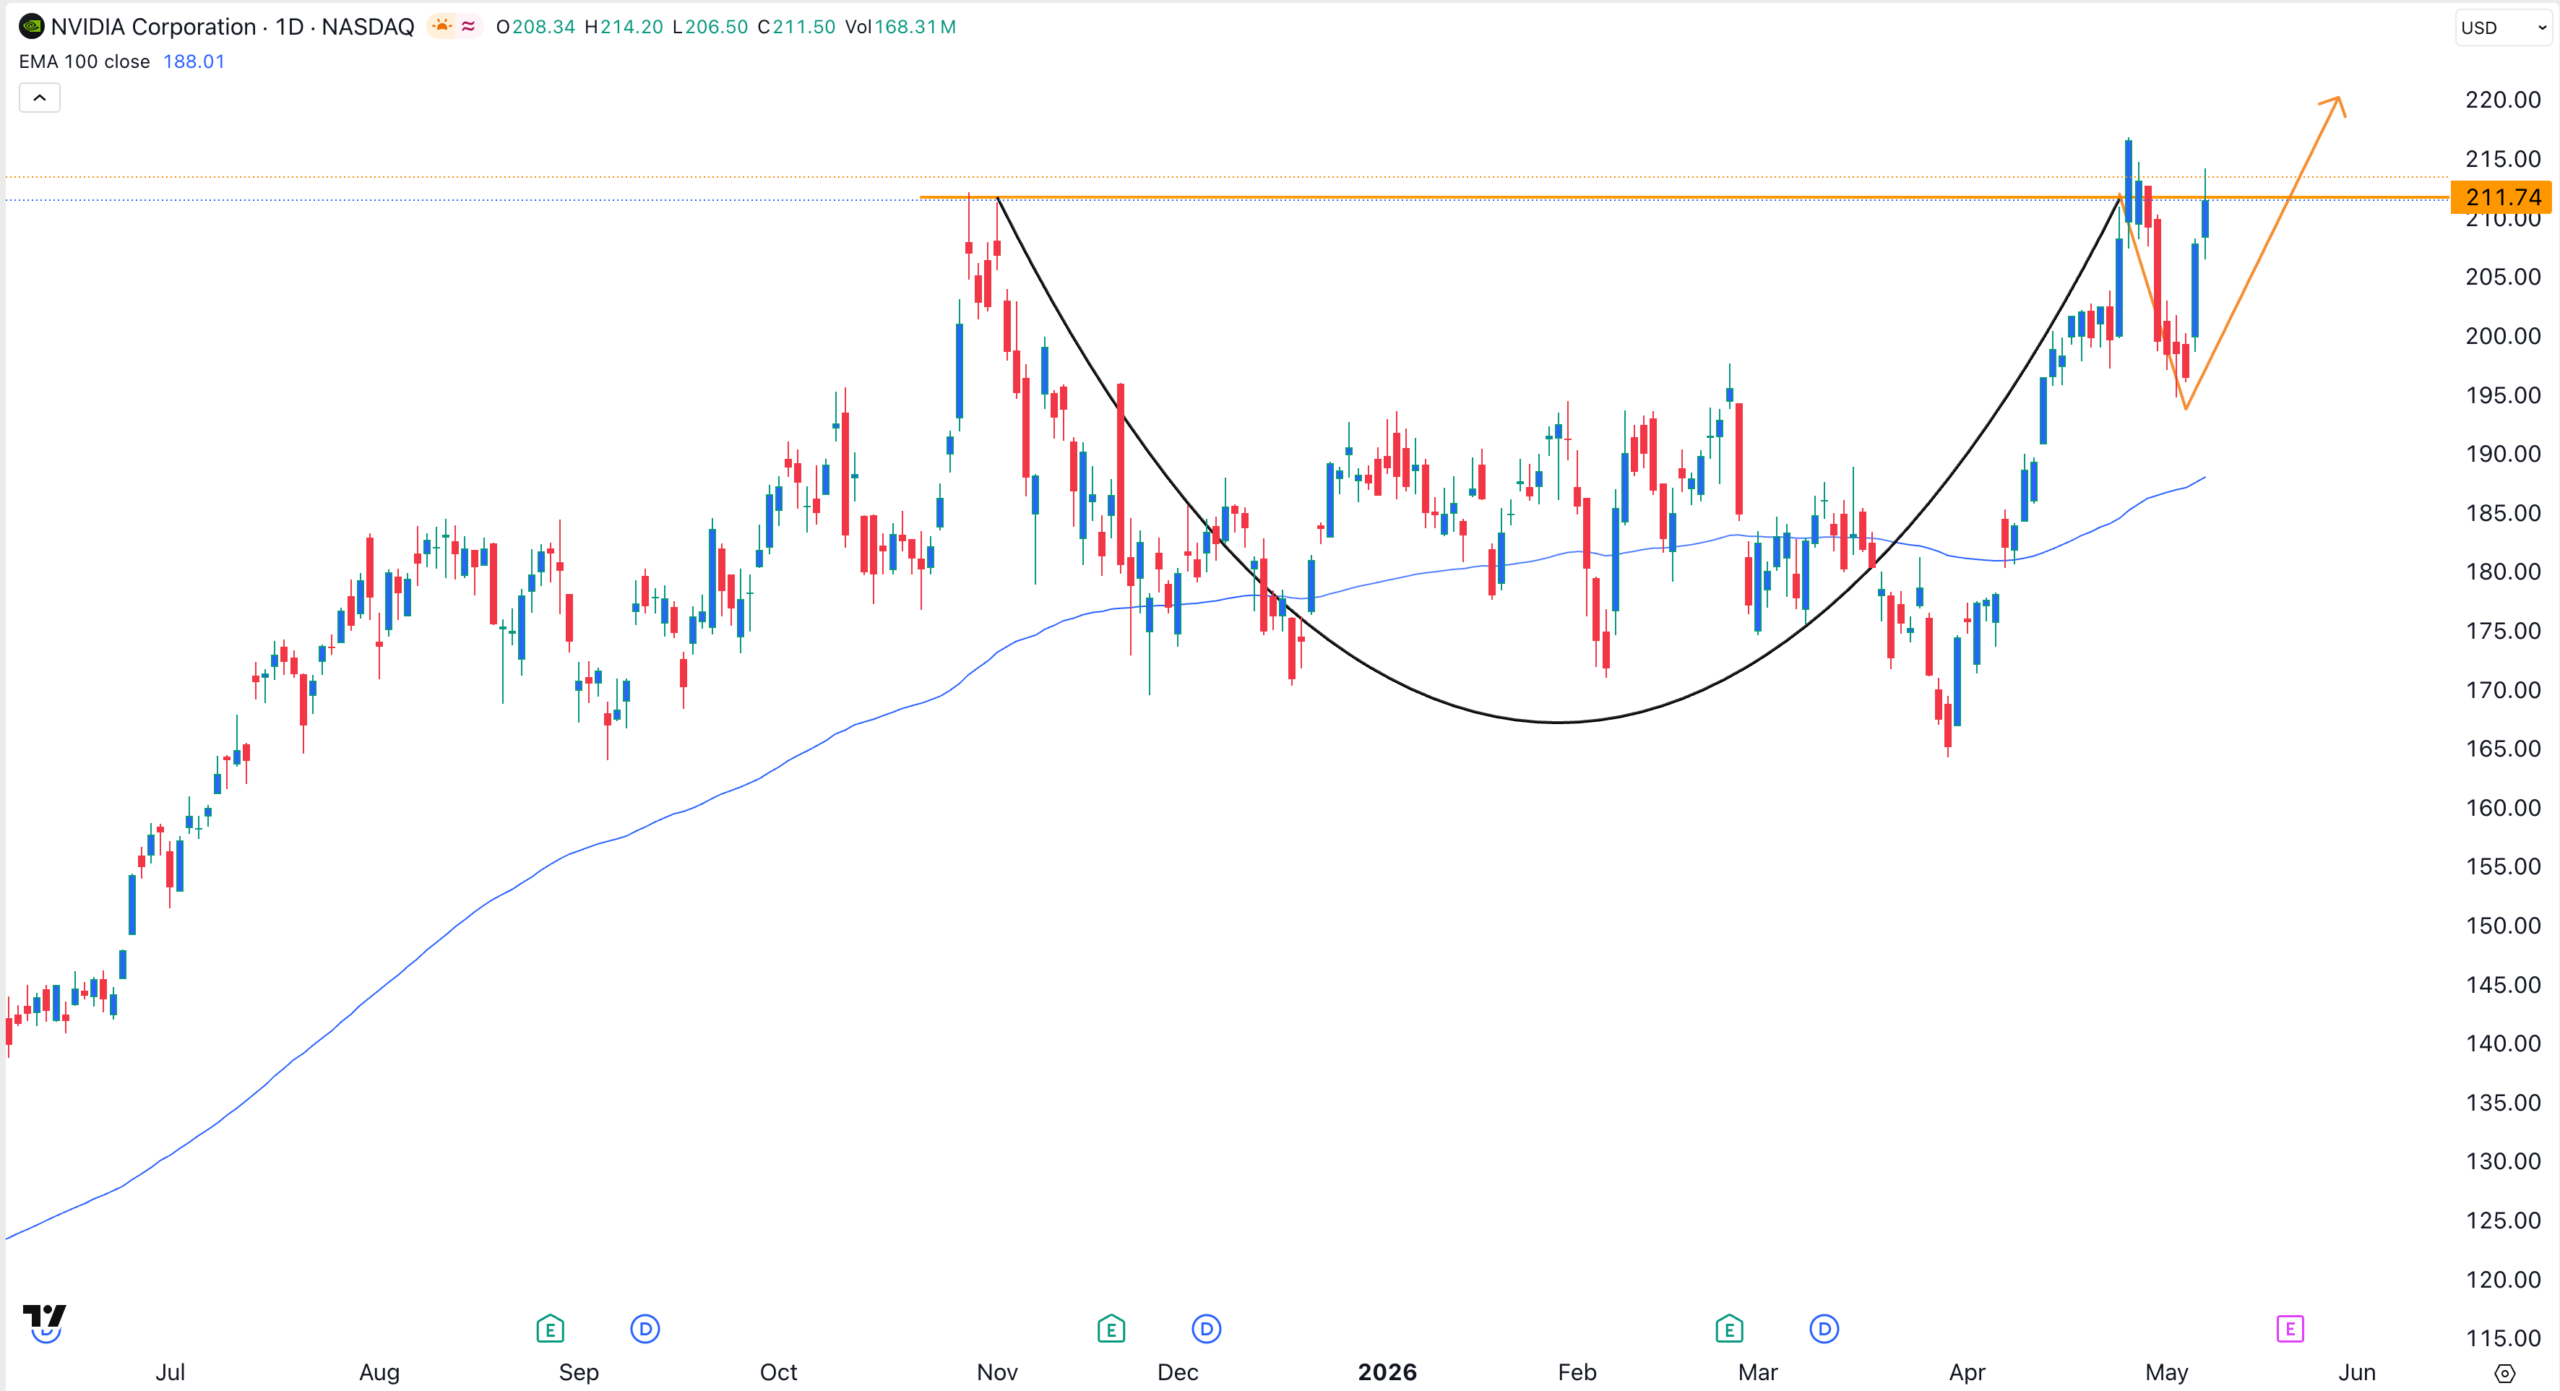Image resolution: width=2560 pixels, height=1391 pixels.
Task: Click the Jun label on the time axis
Action: pyautogui.click(x=2356, y=1372)
